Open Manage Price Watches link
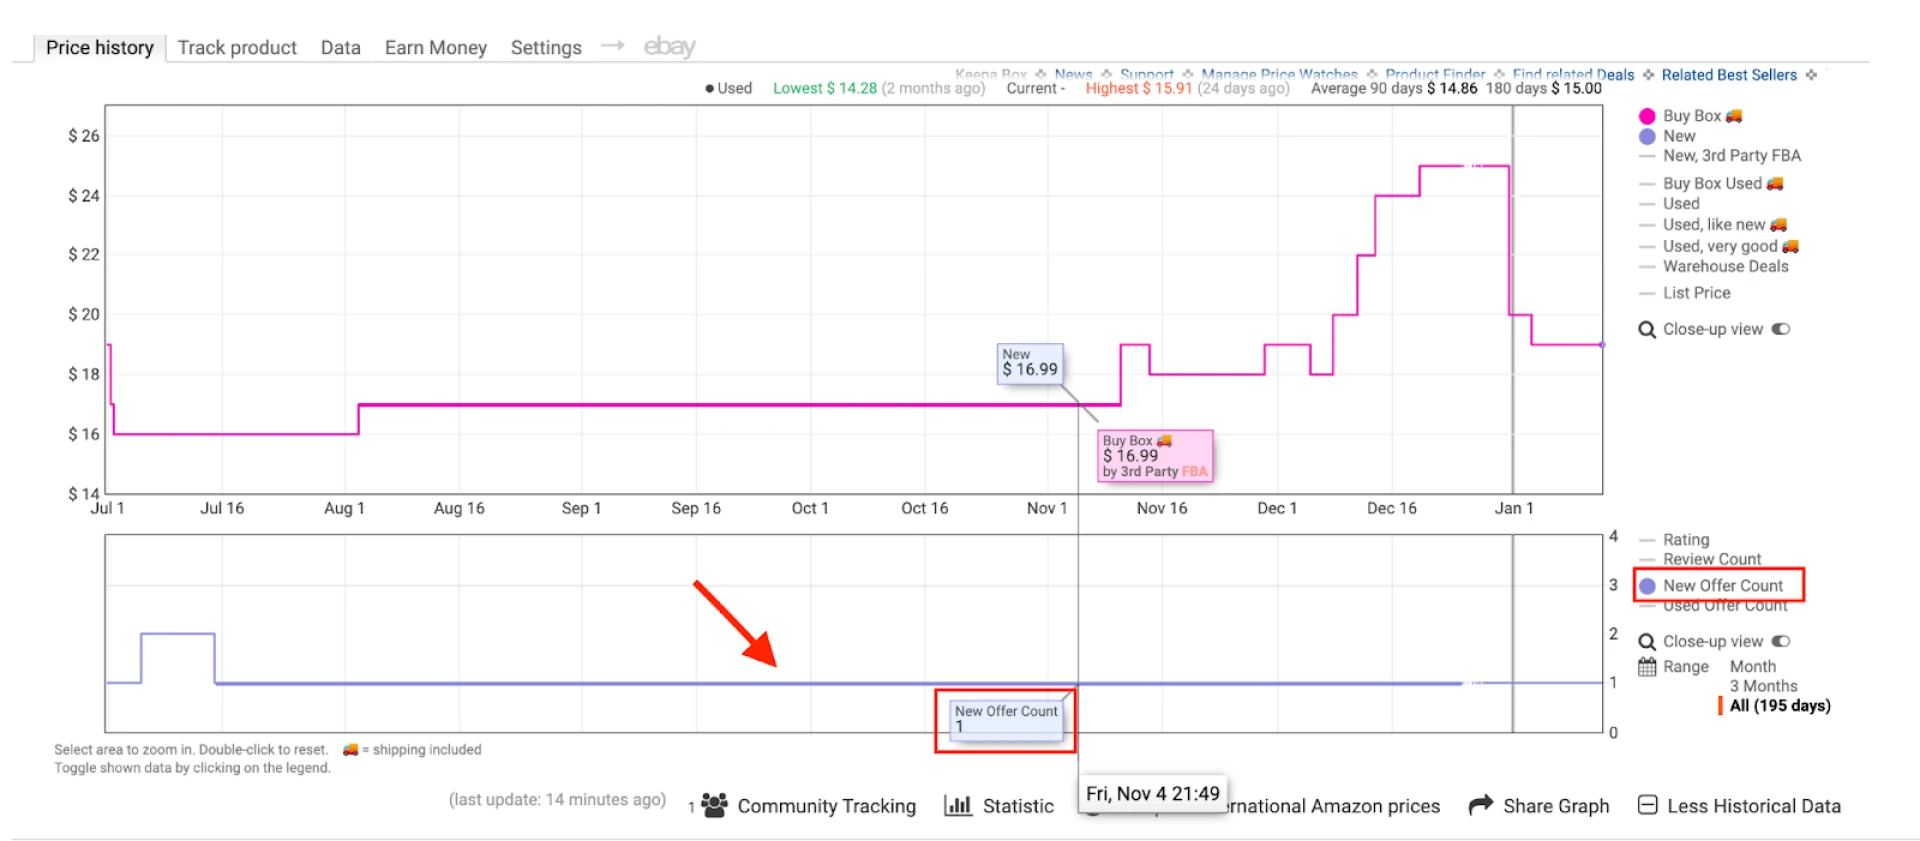This screenshot has width=1920, height=841. (1279, 75)
